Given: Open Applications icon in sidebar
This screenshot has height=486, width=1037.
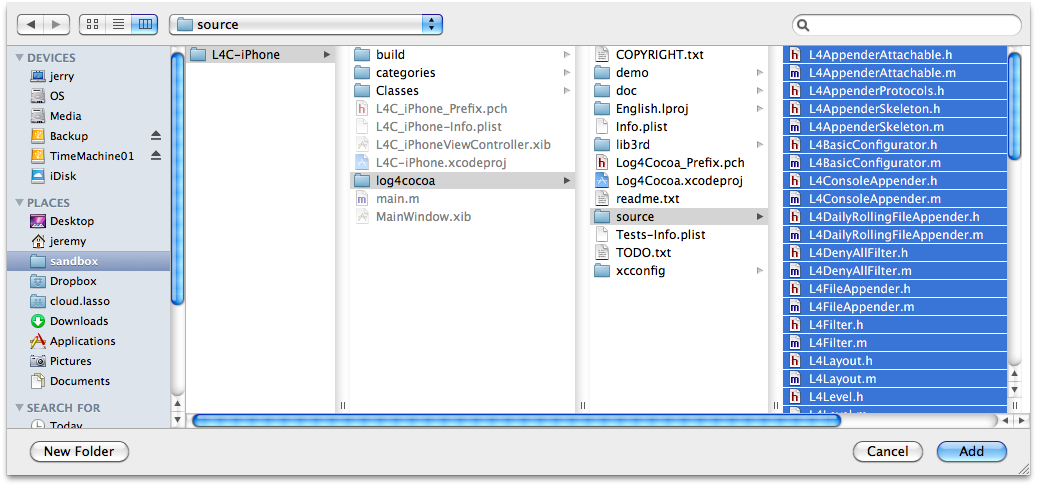Looking at the screenshot, I should pos(38,341).
